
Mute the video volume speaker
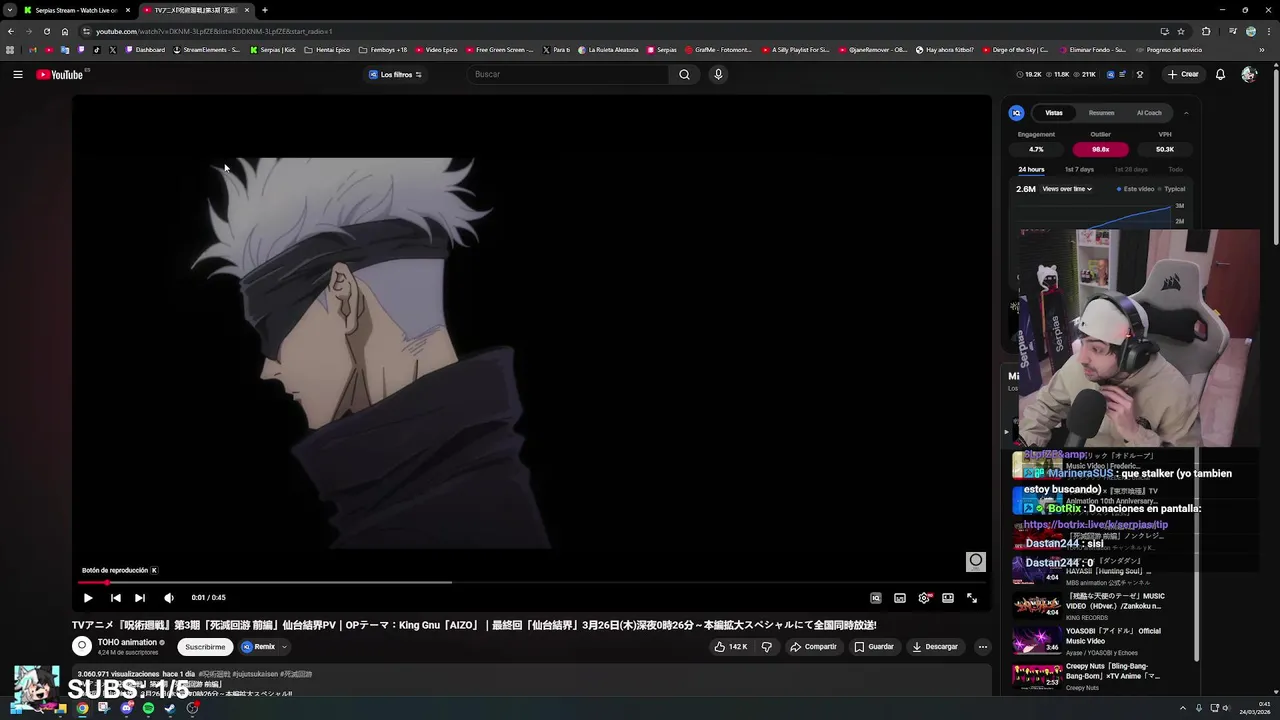click(x=169, y=598)
